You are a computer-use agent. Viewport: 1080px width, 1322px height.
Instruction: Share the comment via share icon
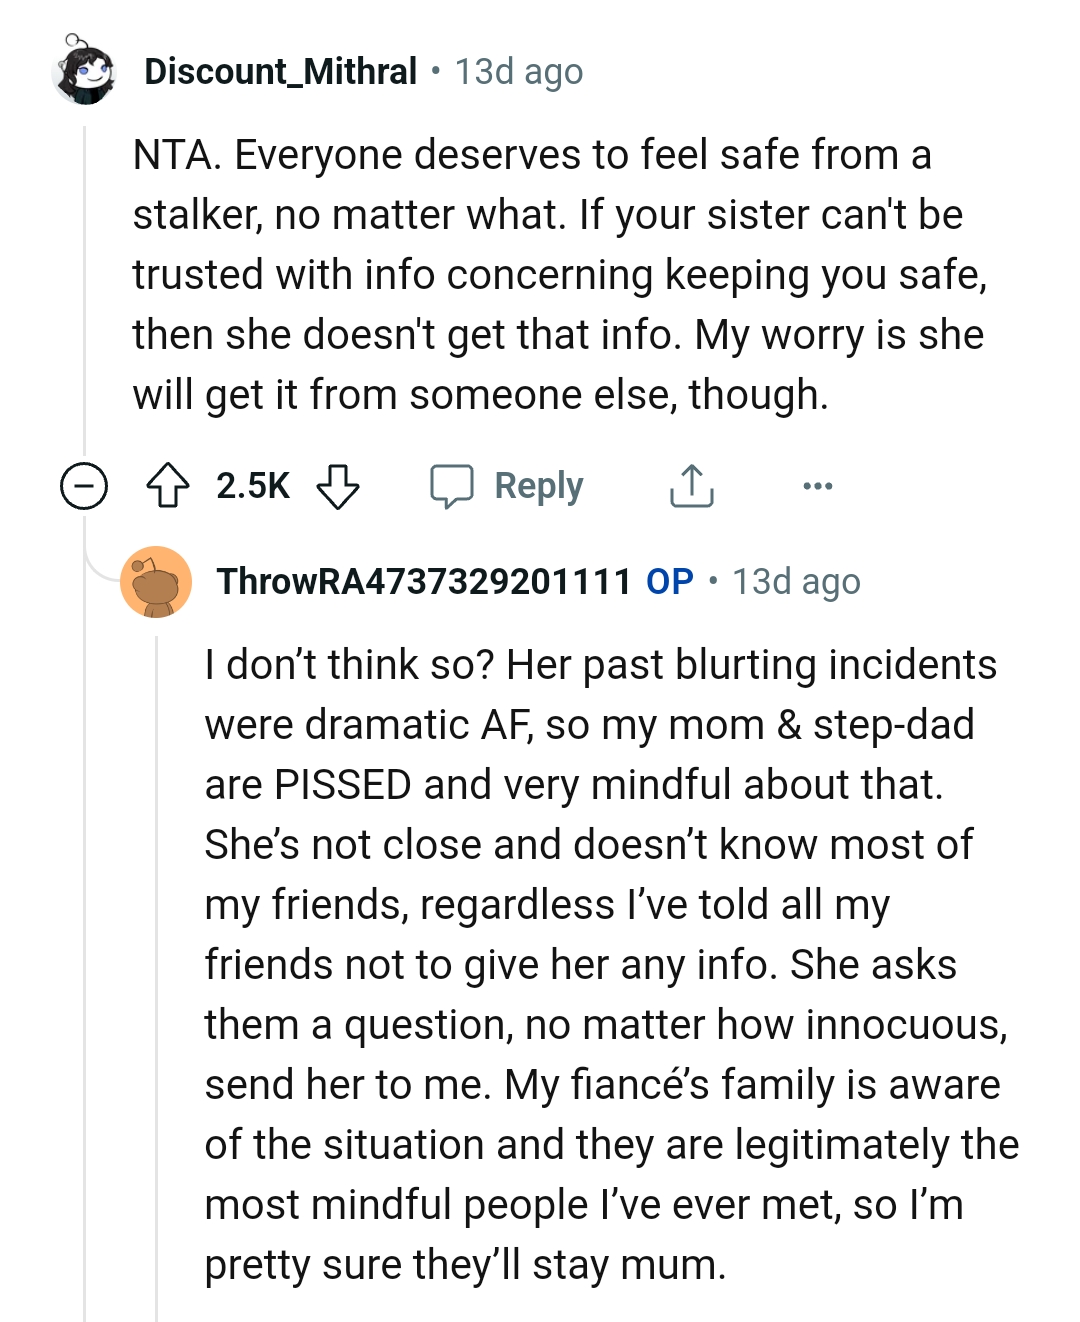pos(691,486)
